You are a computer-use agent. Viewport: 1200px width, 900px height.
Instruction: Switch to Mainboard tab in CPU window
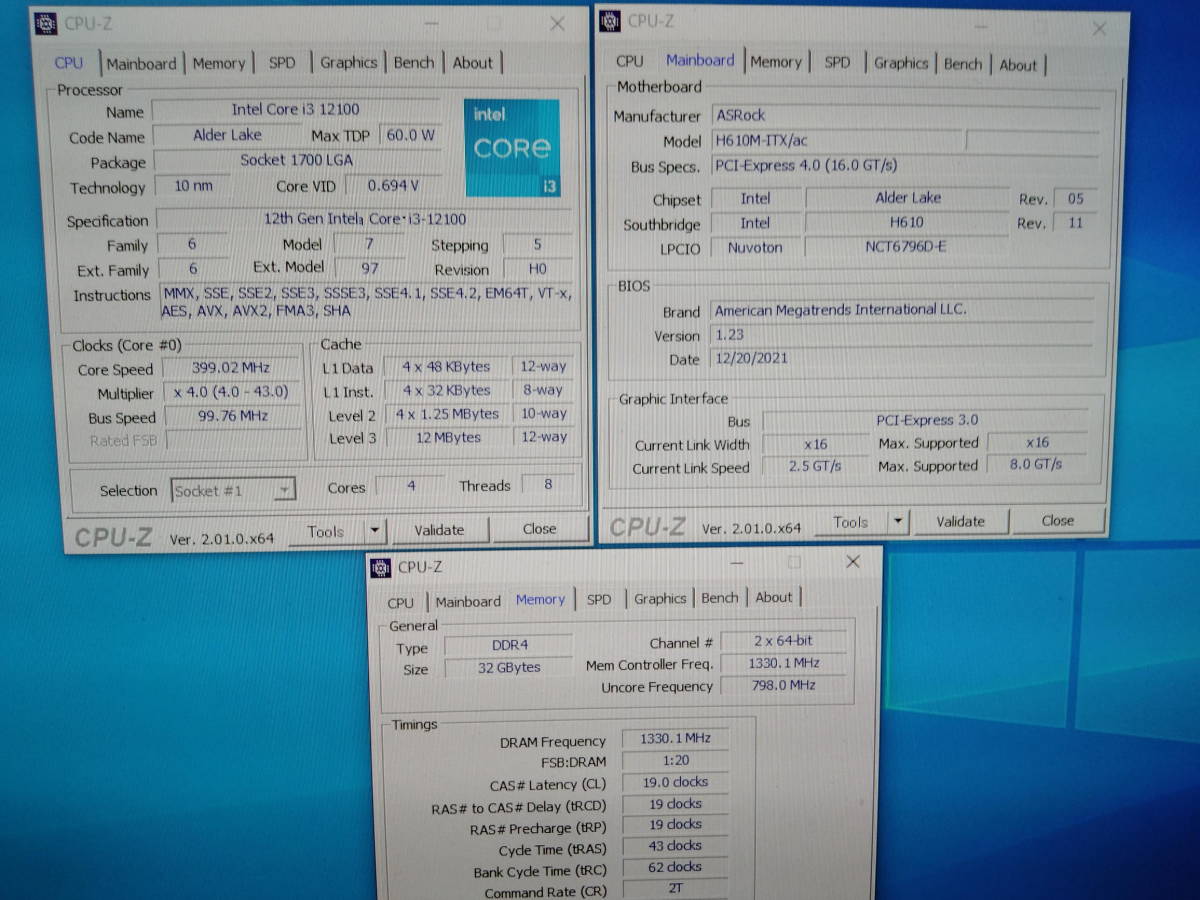(x=141, y=63)
